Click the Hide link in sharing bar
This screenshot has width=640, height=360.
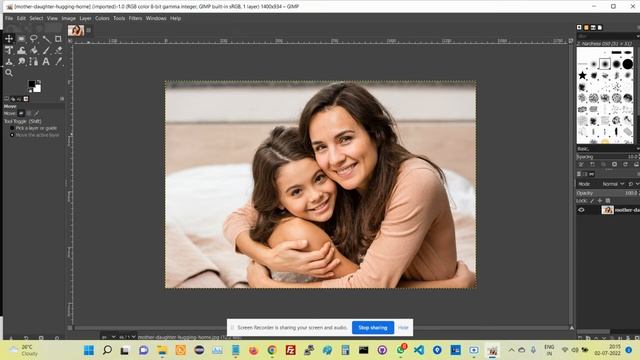click(403, 327)
